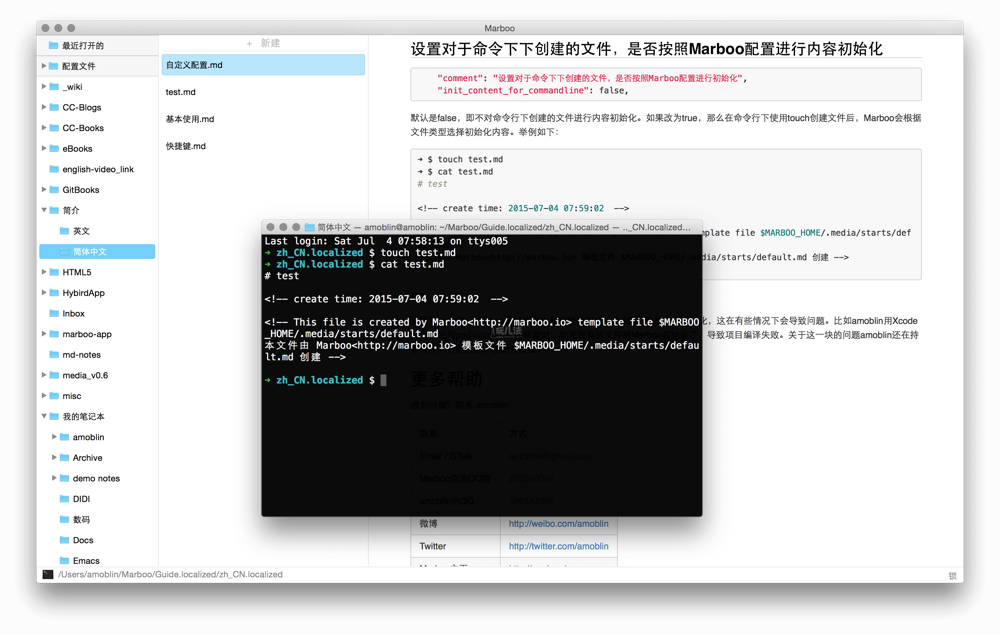
Task: Click the Inbox folder icon
Action: [54, 313]
